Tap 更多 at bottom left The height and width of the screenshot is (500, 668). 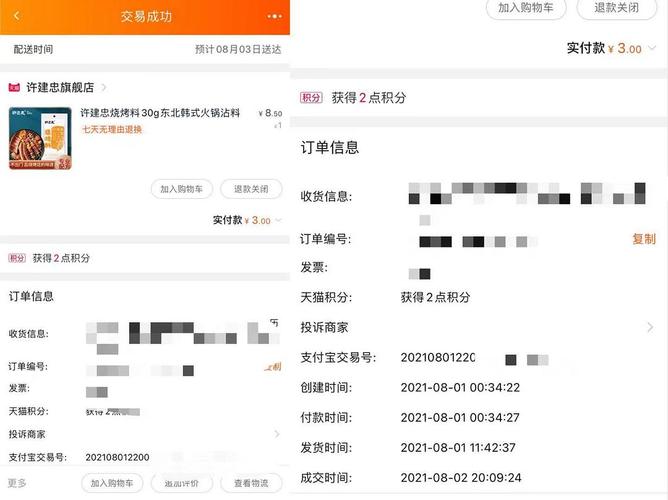tap(17, 483)
